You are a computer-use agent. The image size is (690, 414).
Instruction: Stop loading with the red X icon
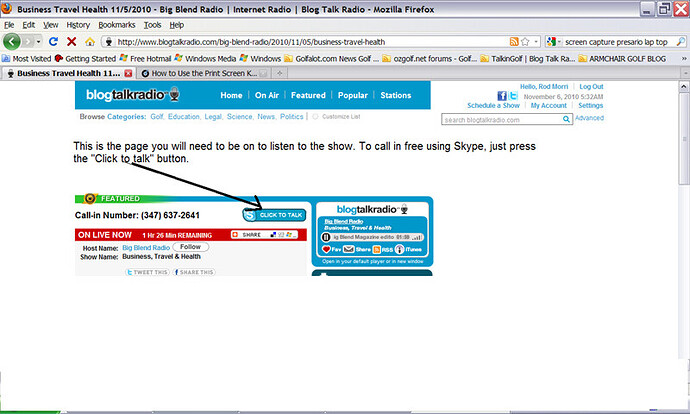tap(71, 41)
